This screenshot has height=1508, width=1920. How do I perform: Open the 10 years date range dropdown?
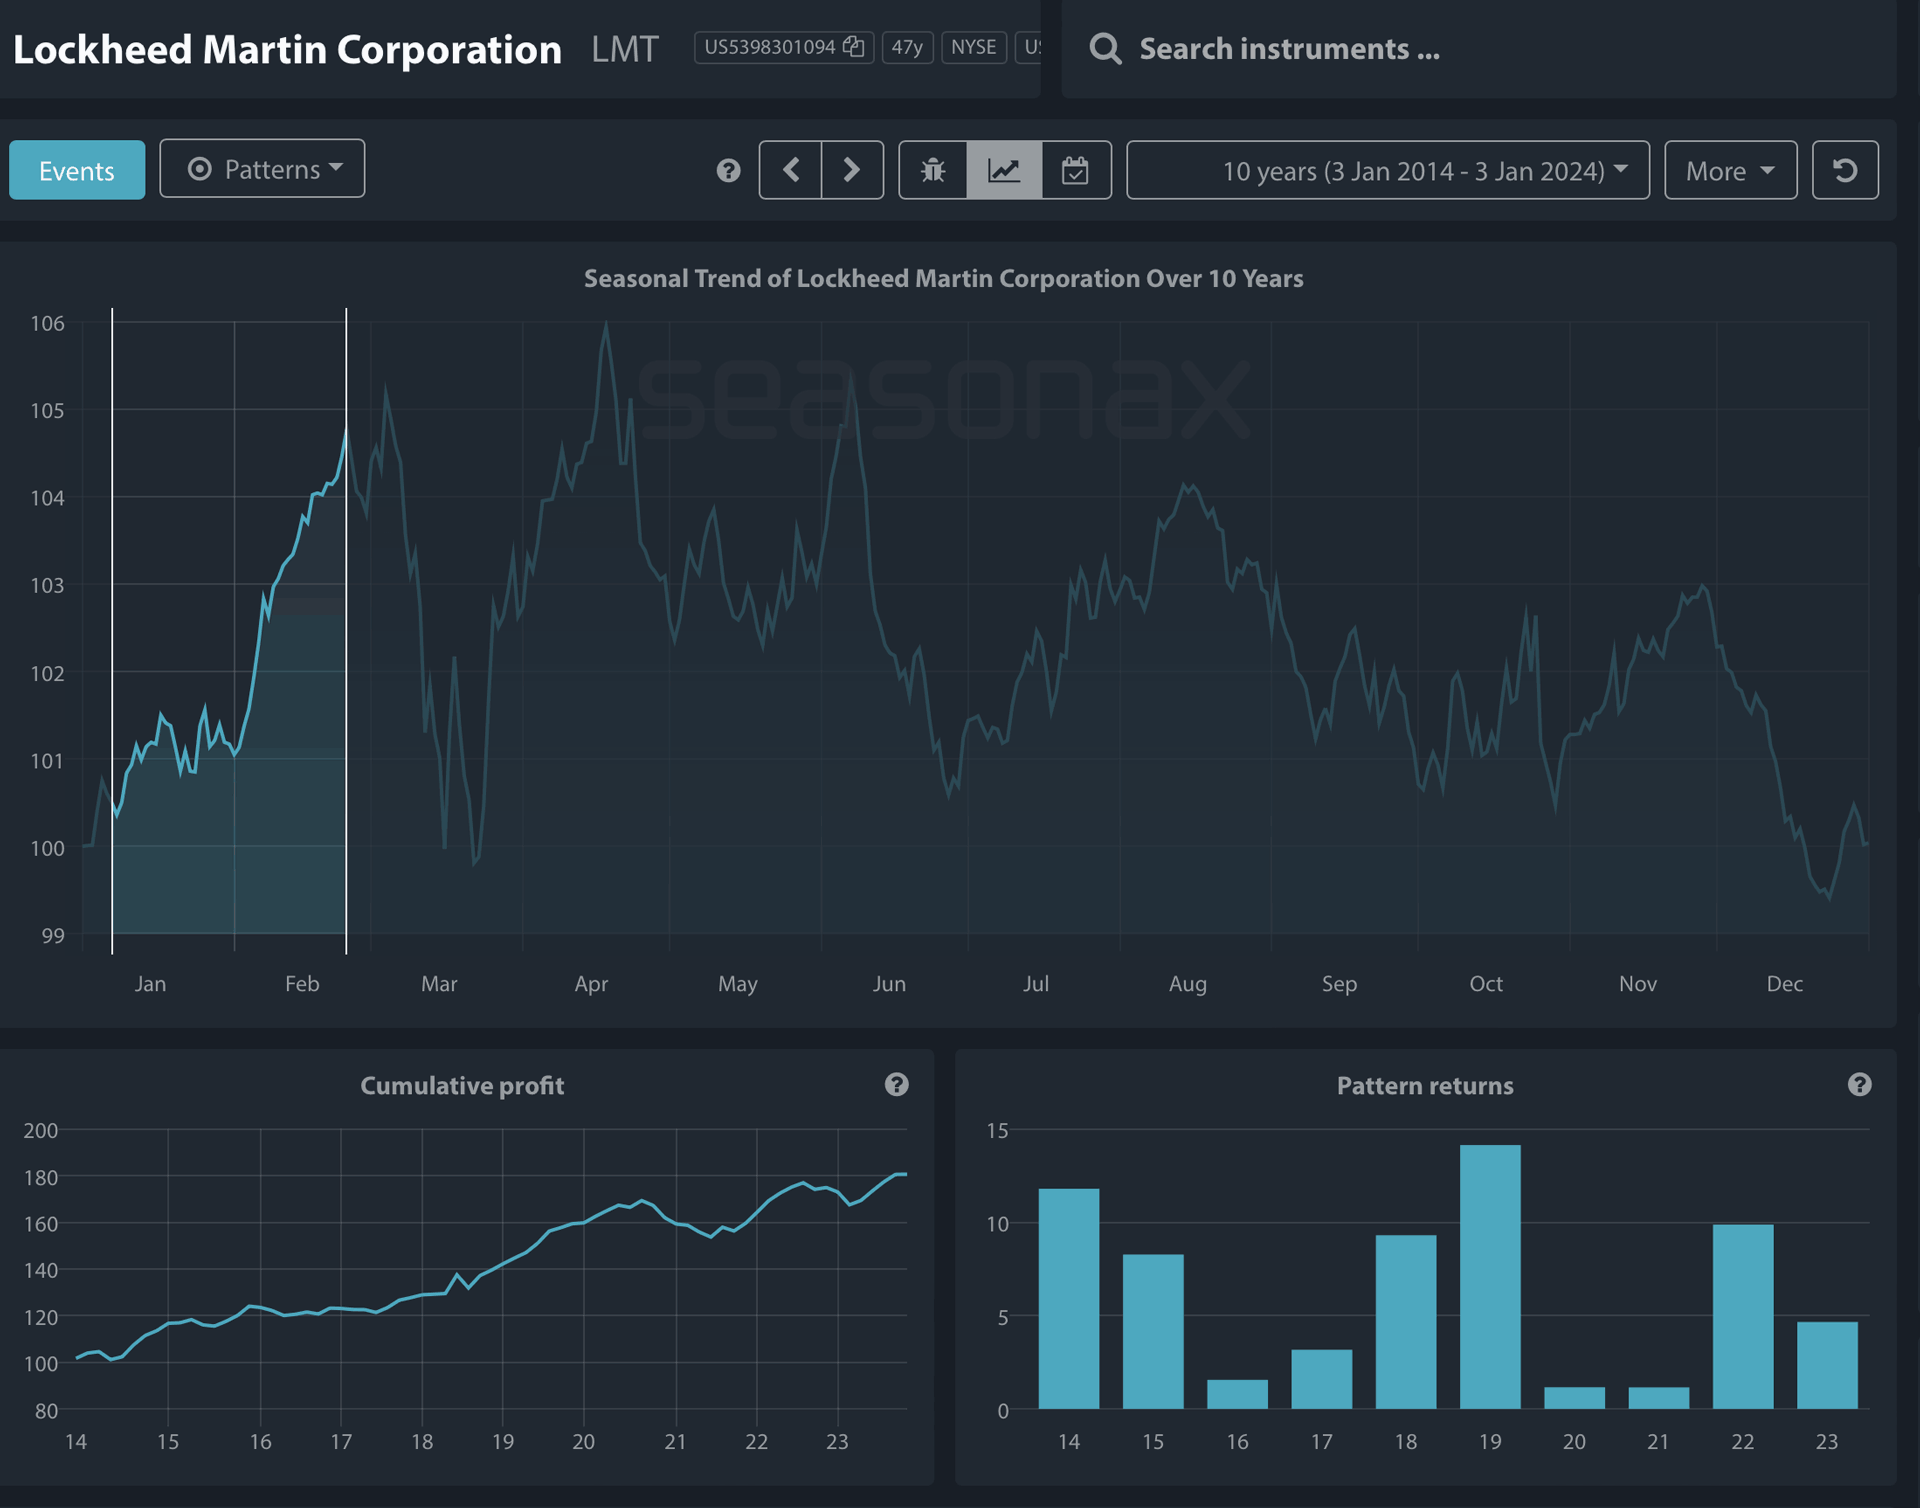1388,170
